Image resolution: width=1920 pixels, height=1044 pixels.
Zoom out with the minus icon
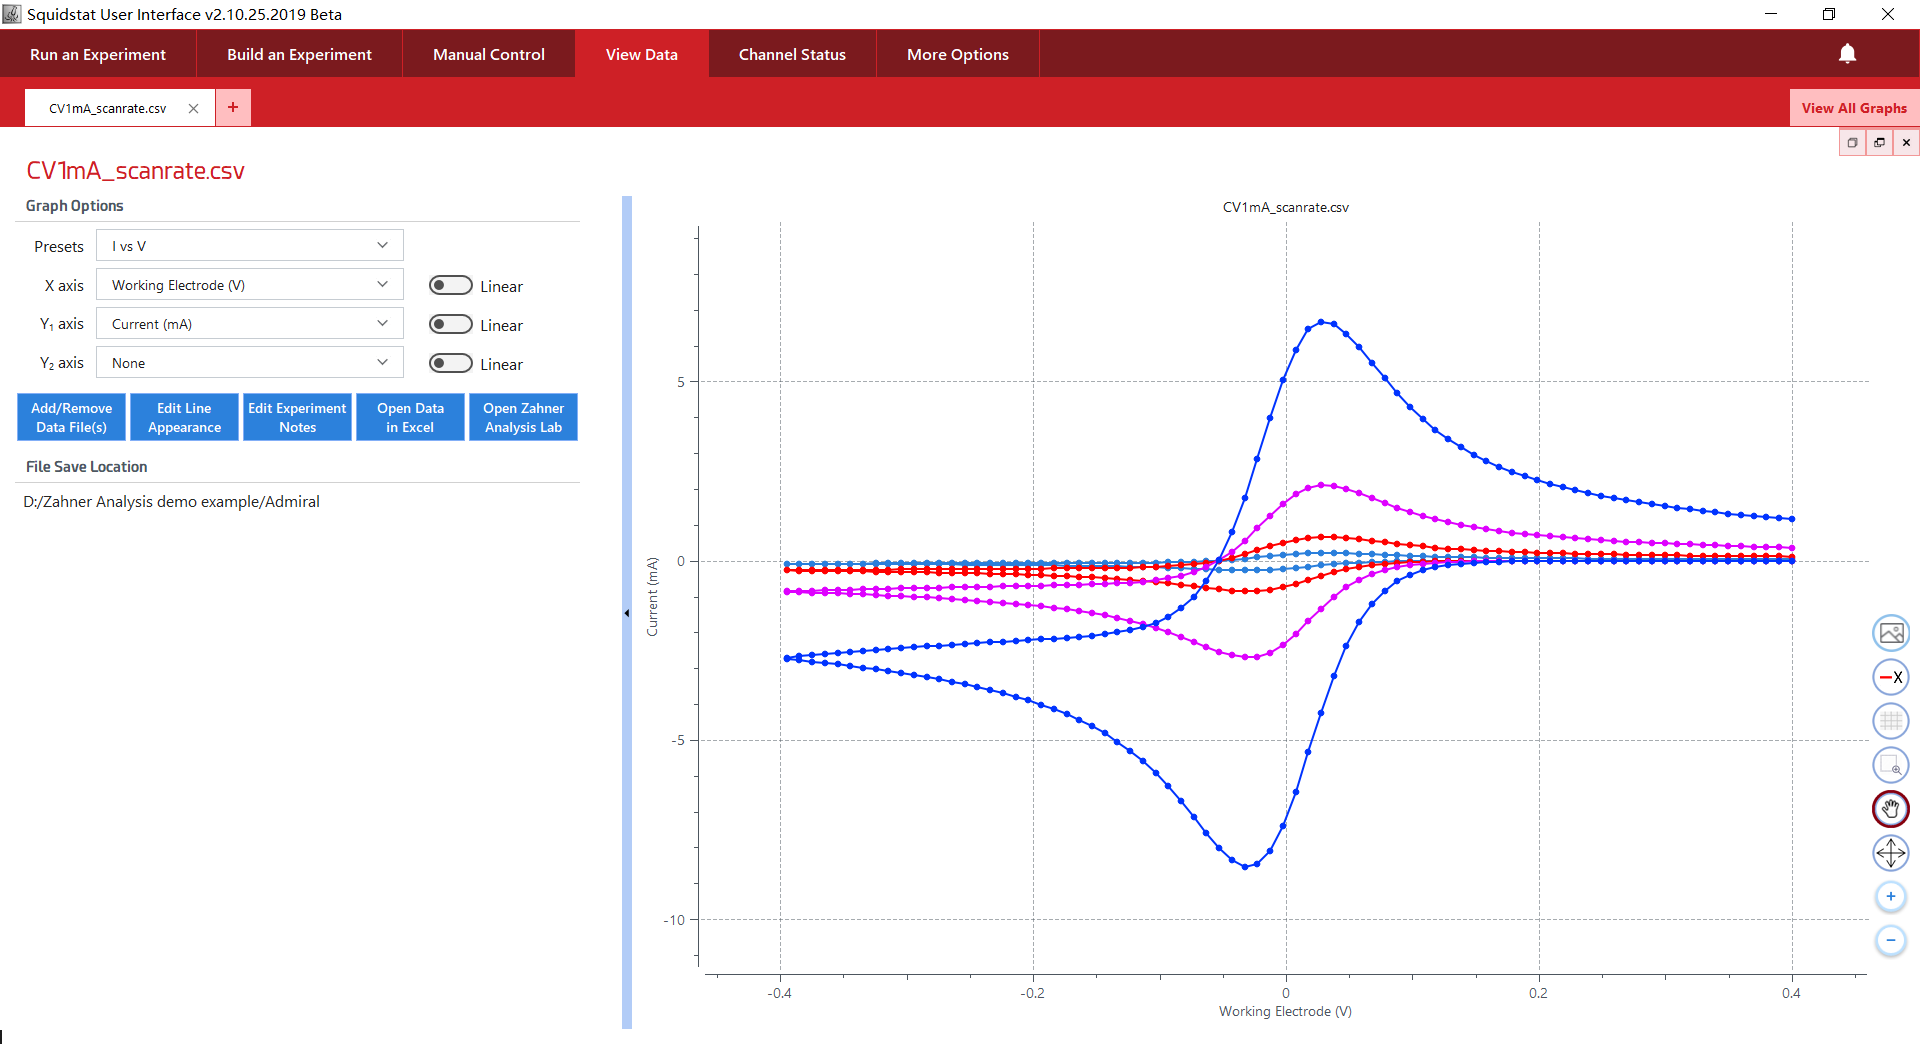[x=1890, y=941]
